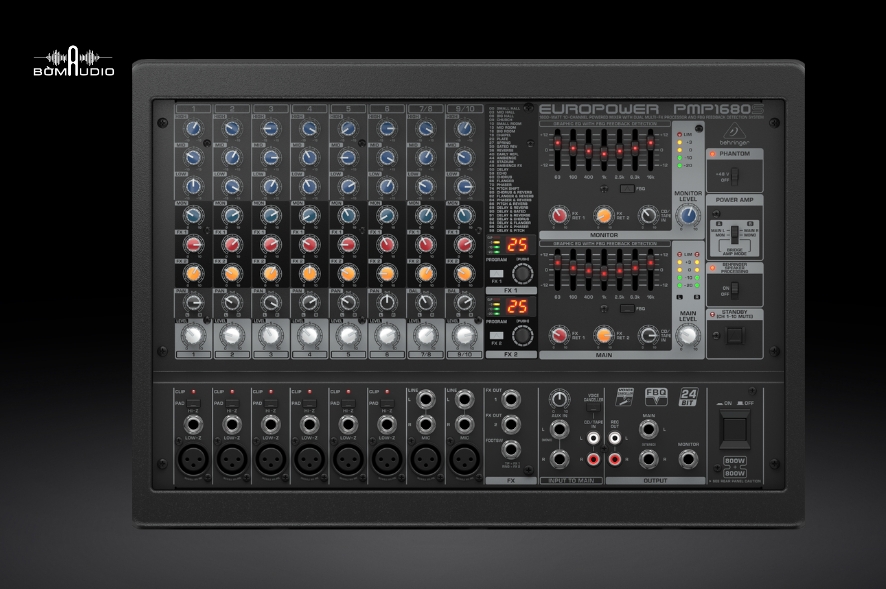The height and width of the screenshot is (589, 886).
Task: Click Main section orange FX RET 2 knob
Action: coord(603,336)
